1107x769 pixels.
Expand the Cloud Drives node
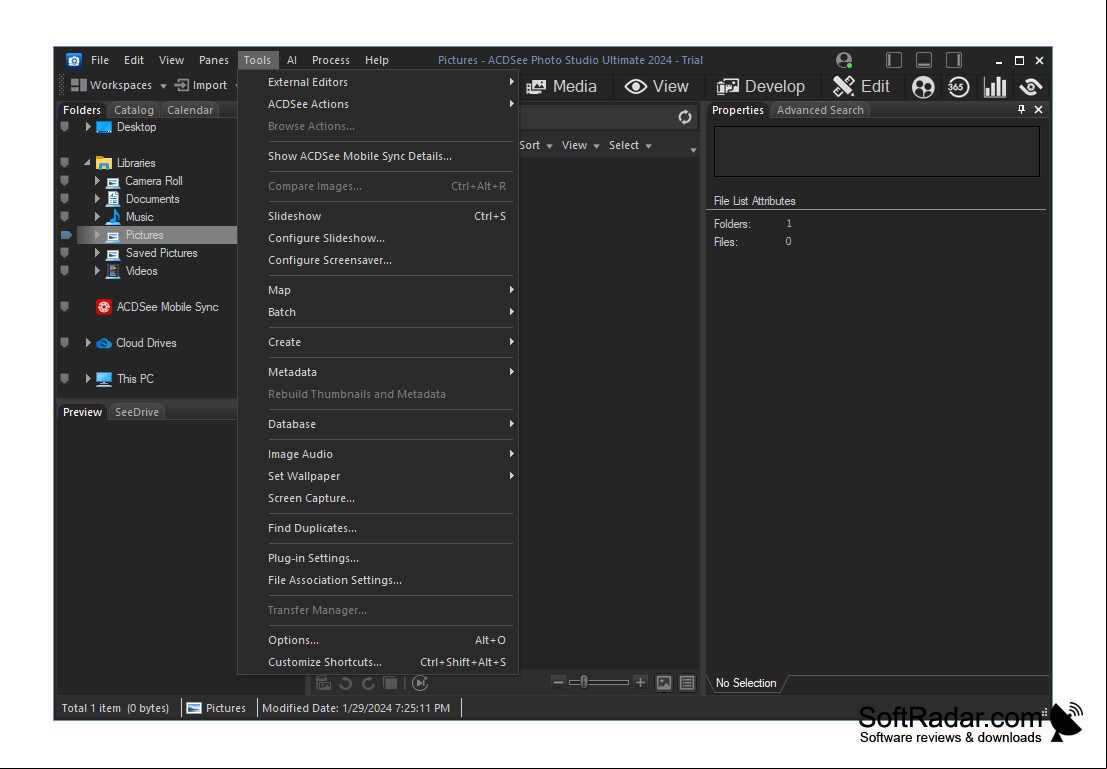click(x=88, y=343)
